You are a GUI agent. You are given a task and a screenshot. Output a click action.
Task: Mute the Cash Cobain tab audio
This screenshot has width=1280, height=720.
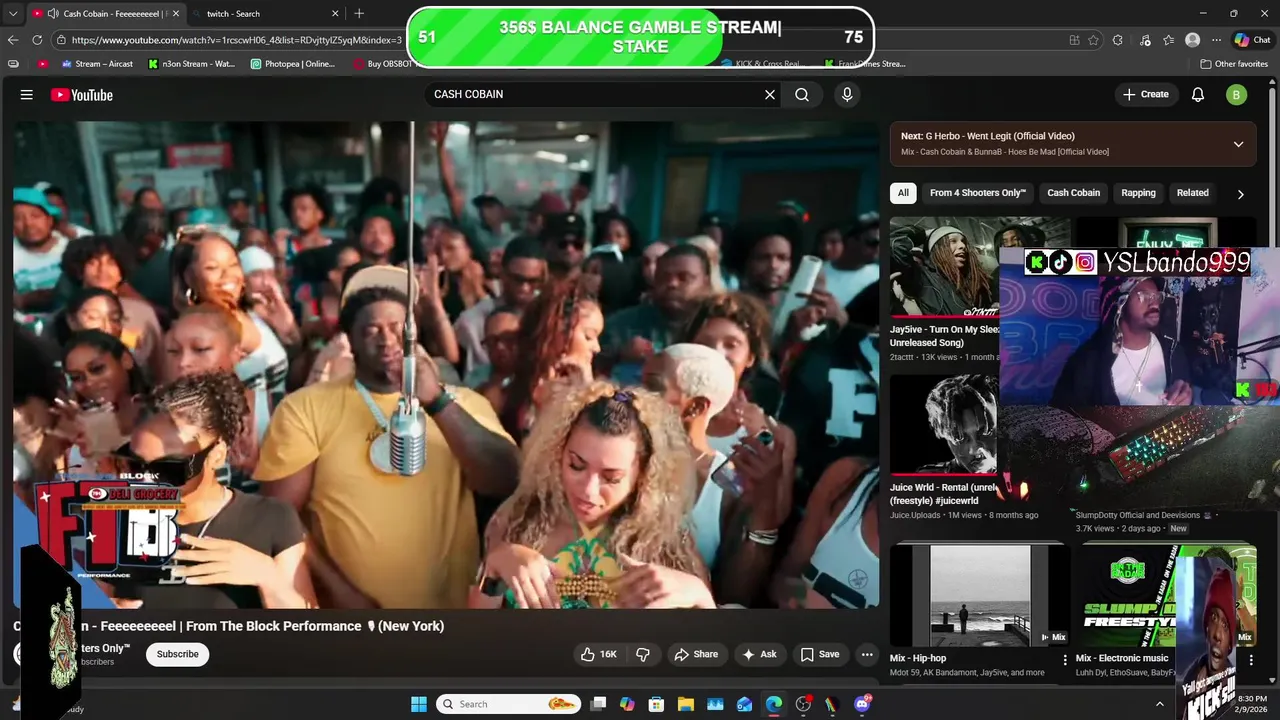52,14
